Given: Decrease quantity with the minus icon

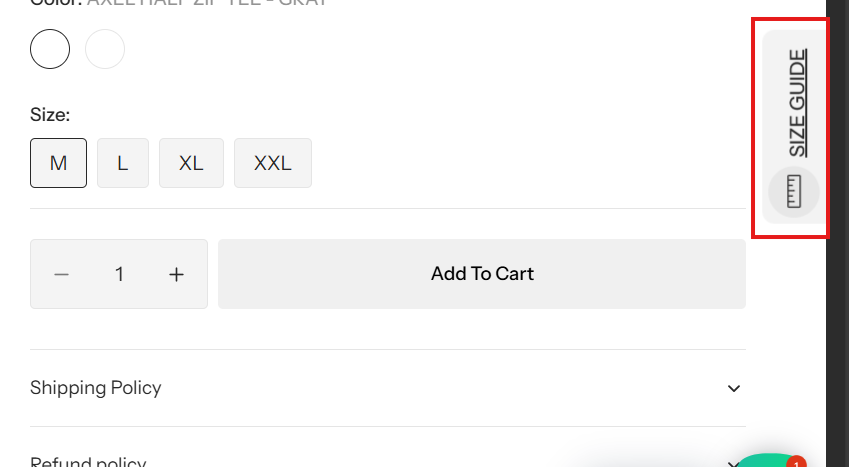Looking at the screenshot, I should 62,274.
